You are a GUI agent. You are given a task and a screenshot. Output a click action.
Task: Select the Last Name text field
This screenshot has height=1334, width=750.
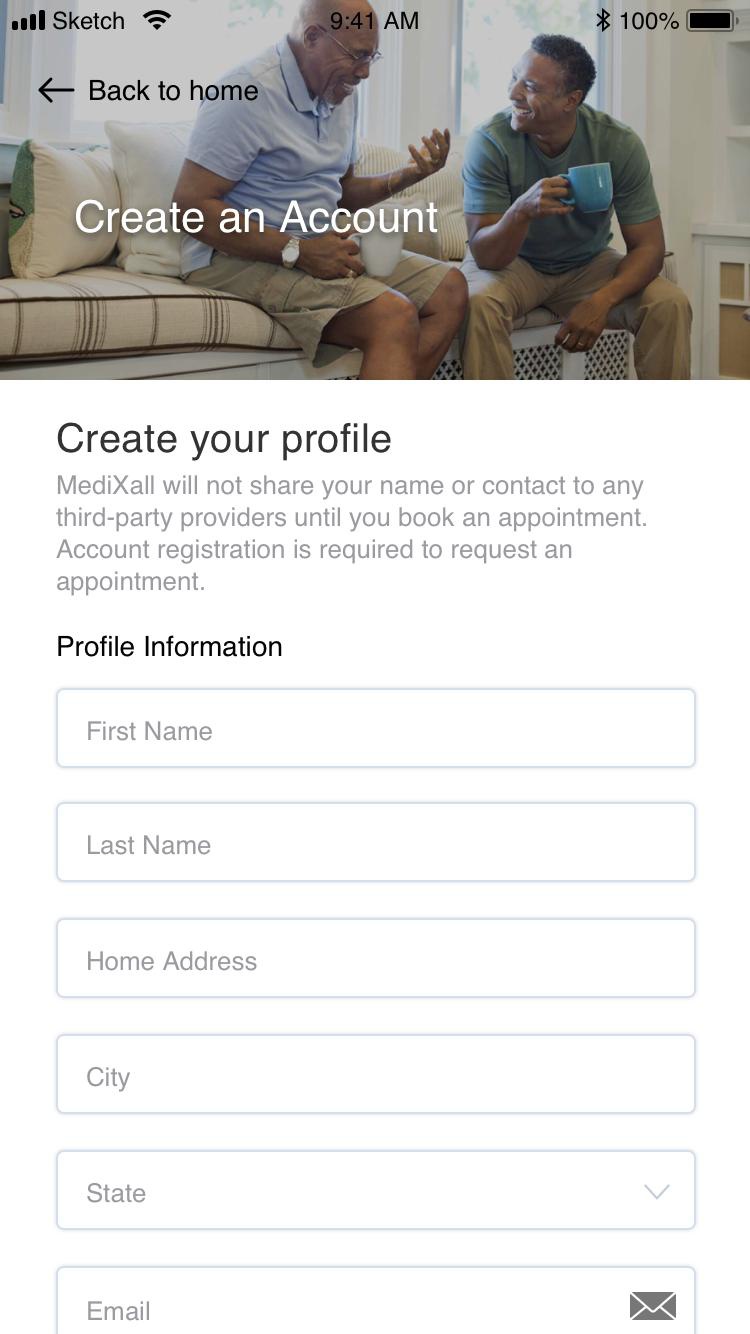[x=376, y=842]
